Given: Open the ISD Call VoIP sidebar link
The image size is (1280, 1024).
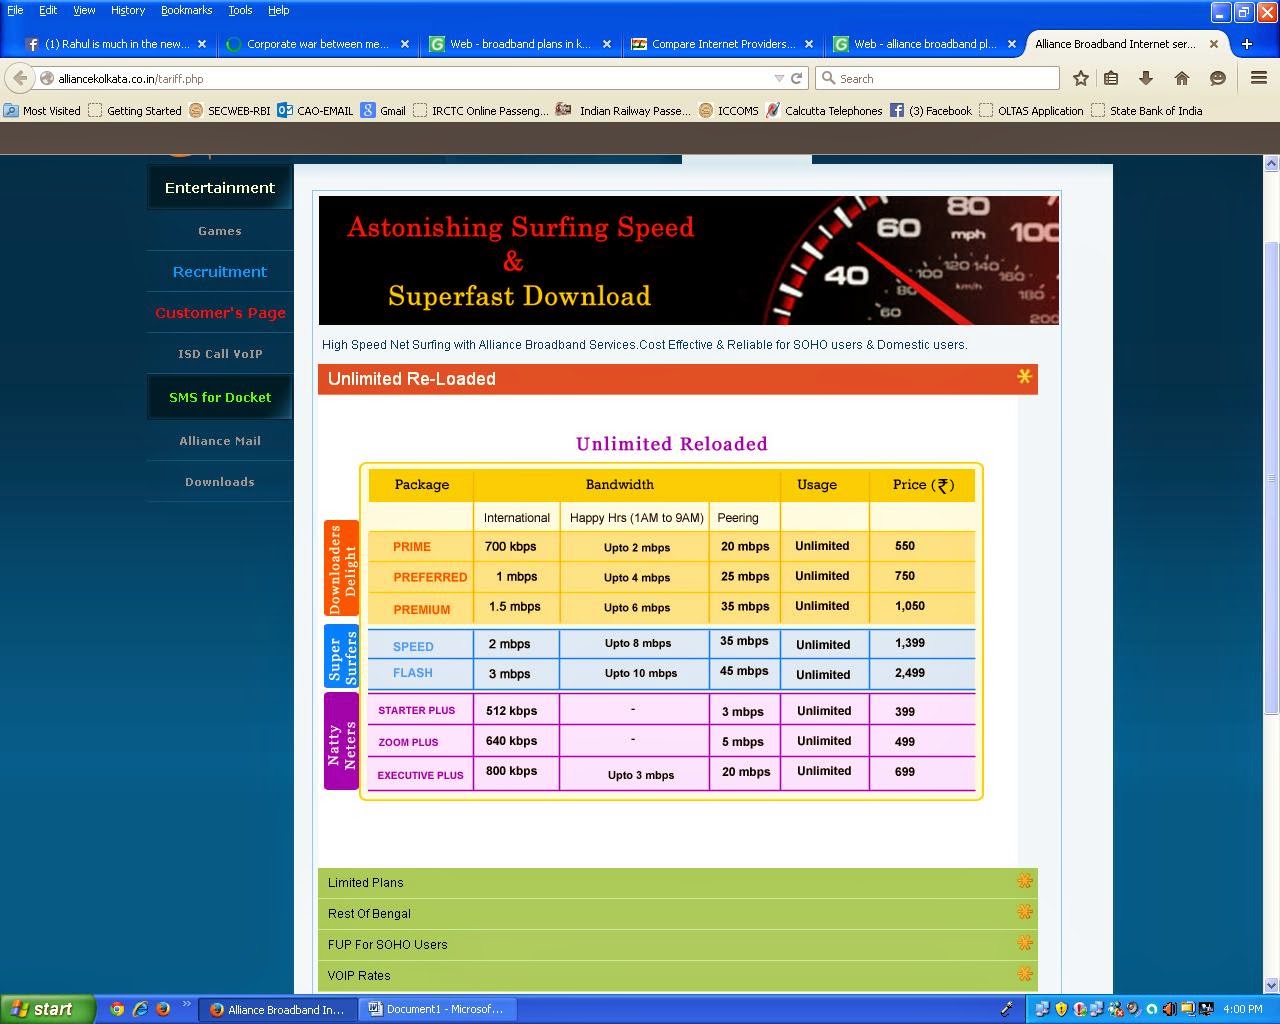Looking at the screenshot, I should click(220, 354).
